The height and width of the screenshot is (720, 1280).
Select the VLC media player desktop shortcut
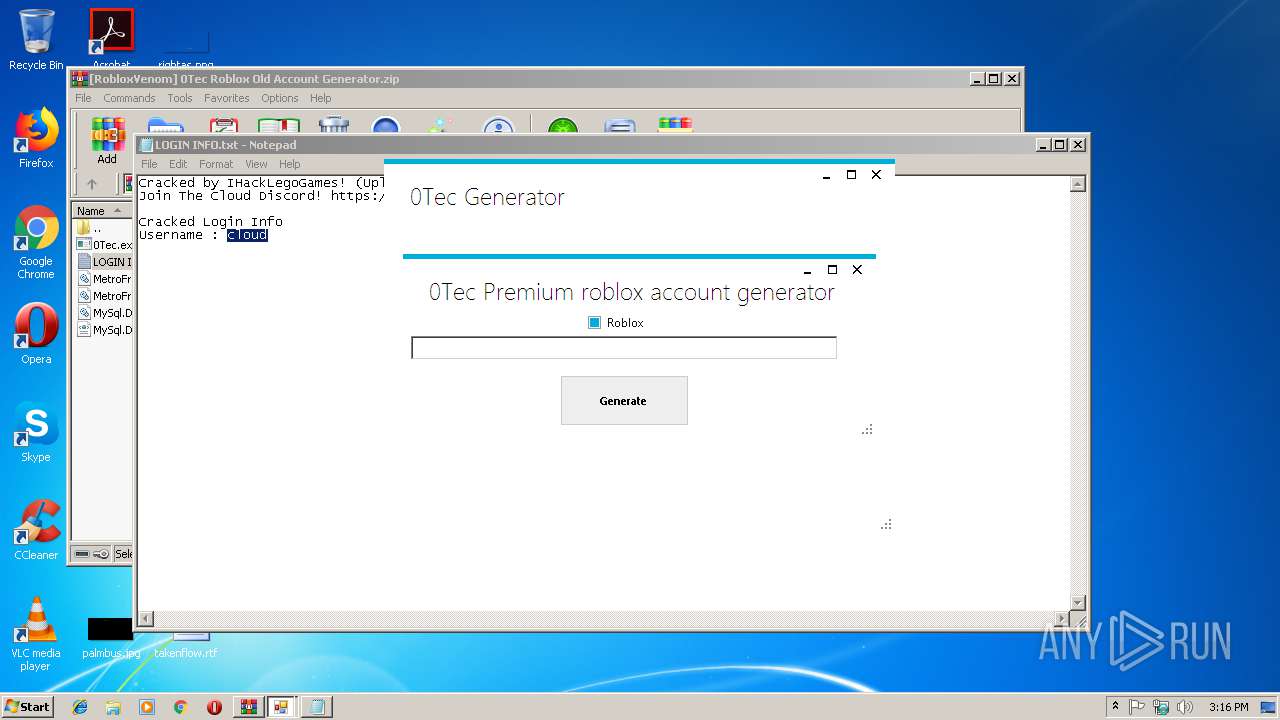pyautogui.click(x=36, y=635)
